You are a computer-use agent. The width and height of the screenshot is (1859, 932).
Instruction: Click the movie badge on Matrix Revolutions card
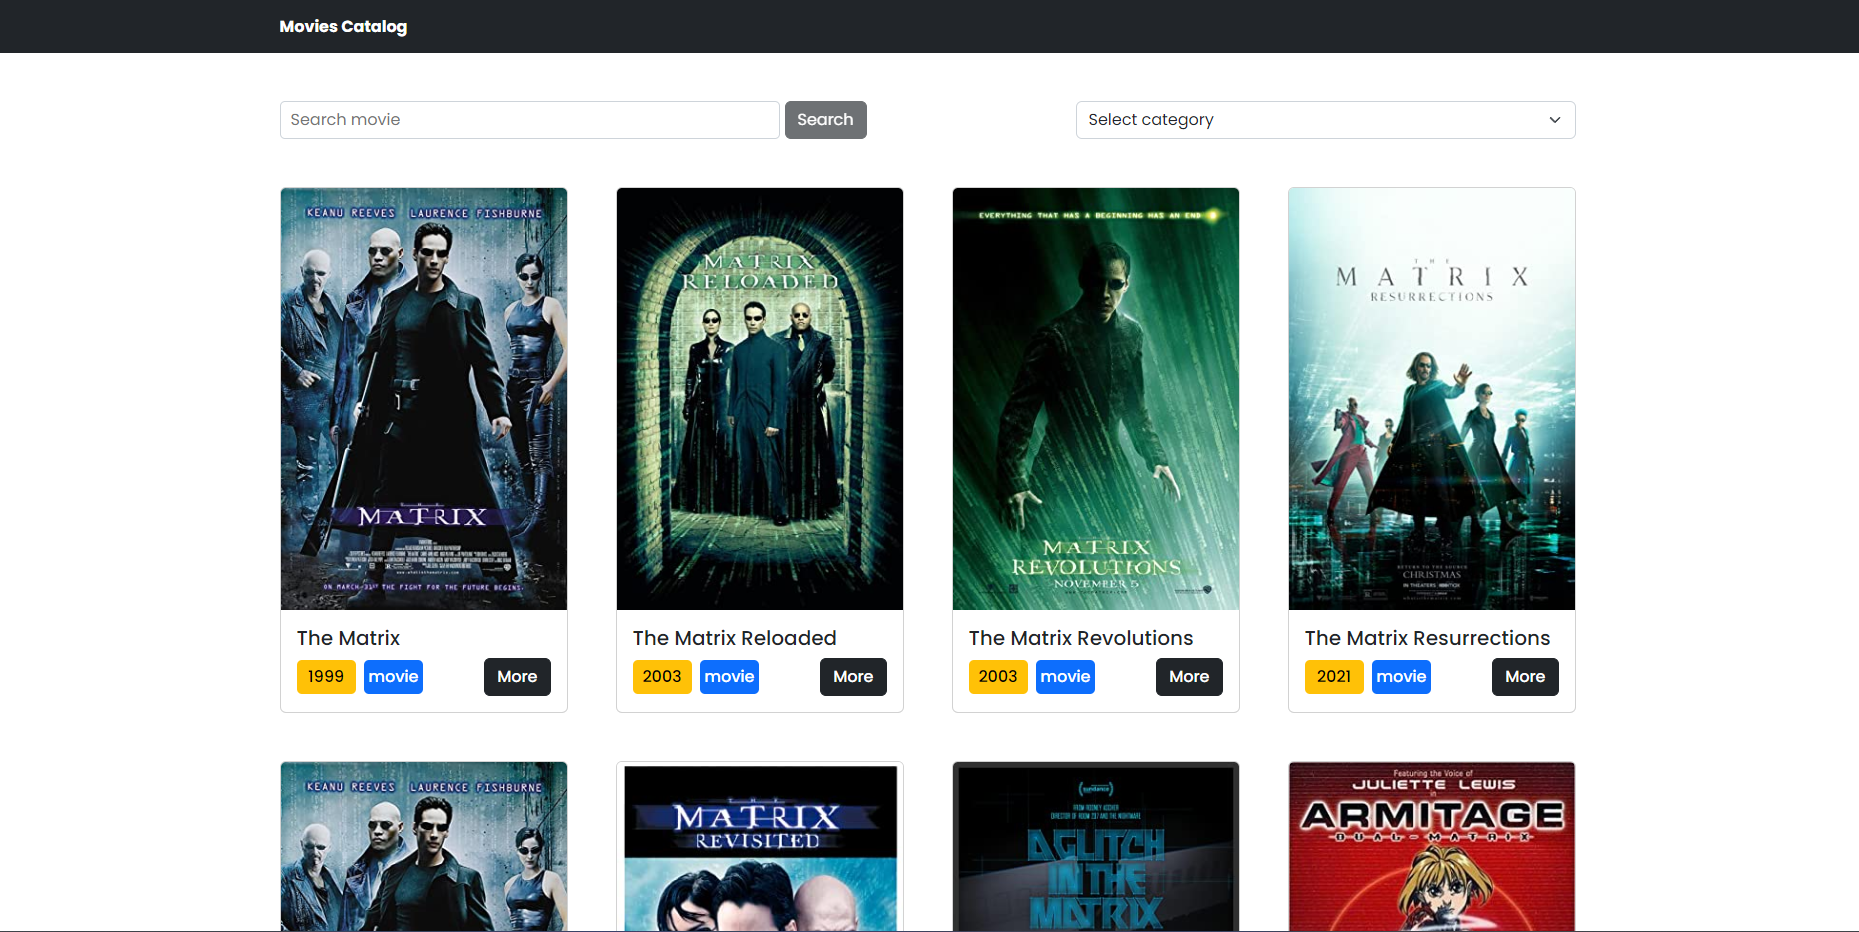[1065, 677]
